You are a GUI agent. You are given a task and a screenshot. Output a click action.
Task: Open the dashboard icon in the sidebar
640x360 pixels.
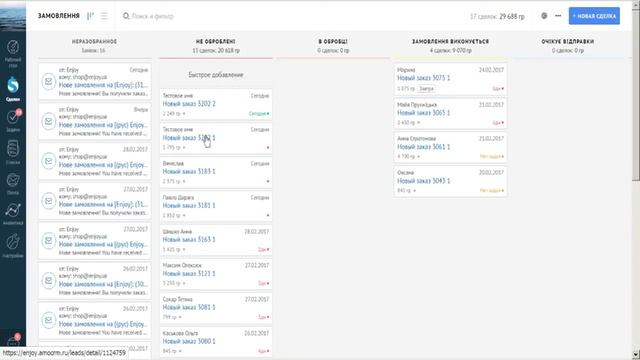click(x=13, y=47)
